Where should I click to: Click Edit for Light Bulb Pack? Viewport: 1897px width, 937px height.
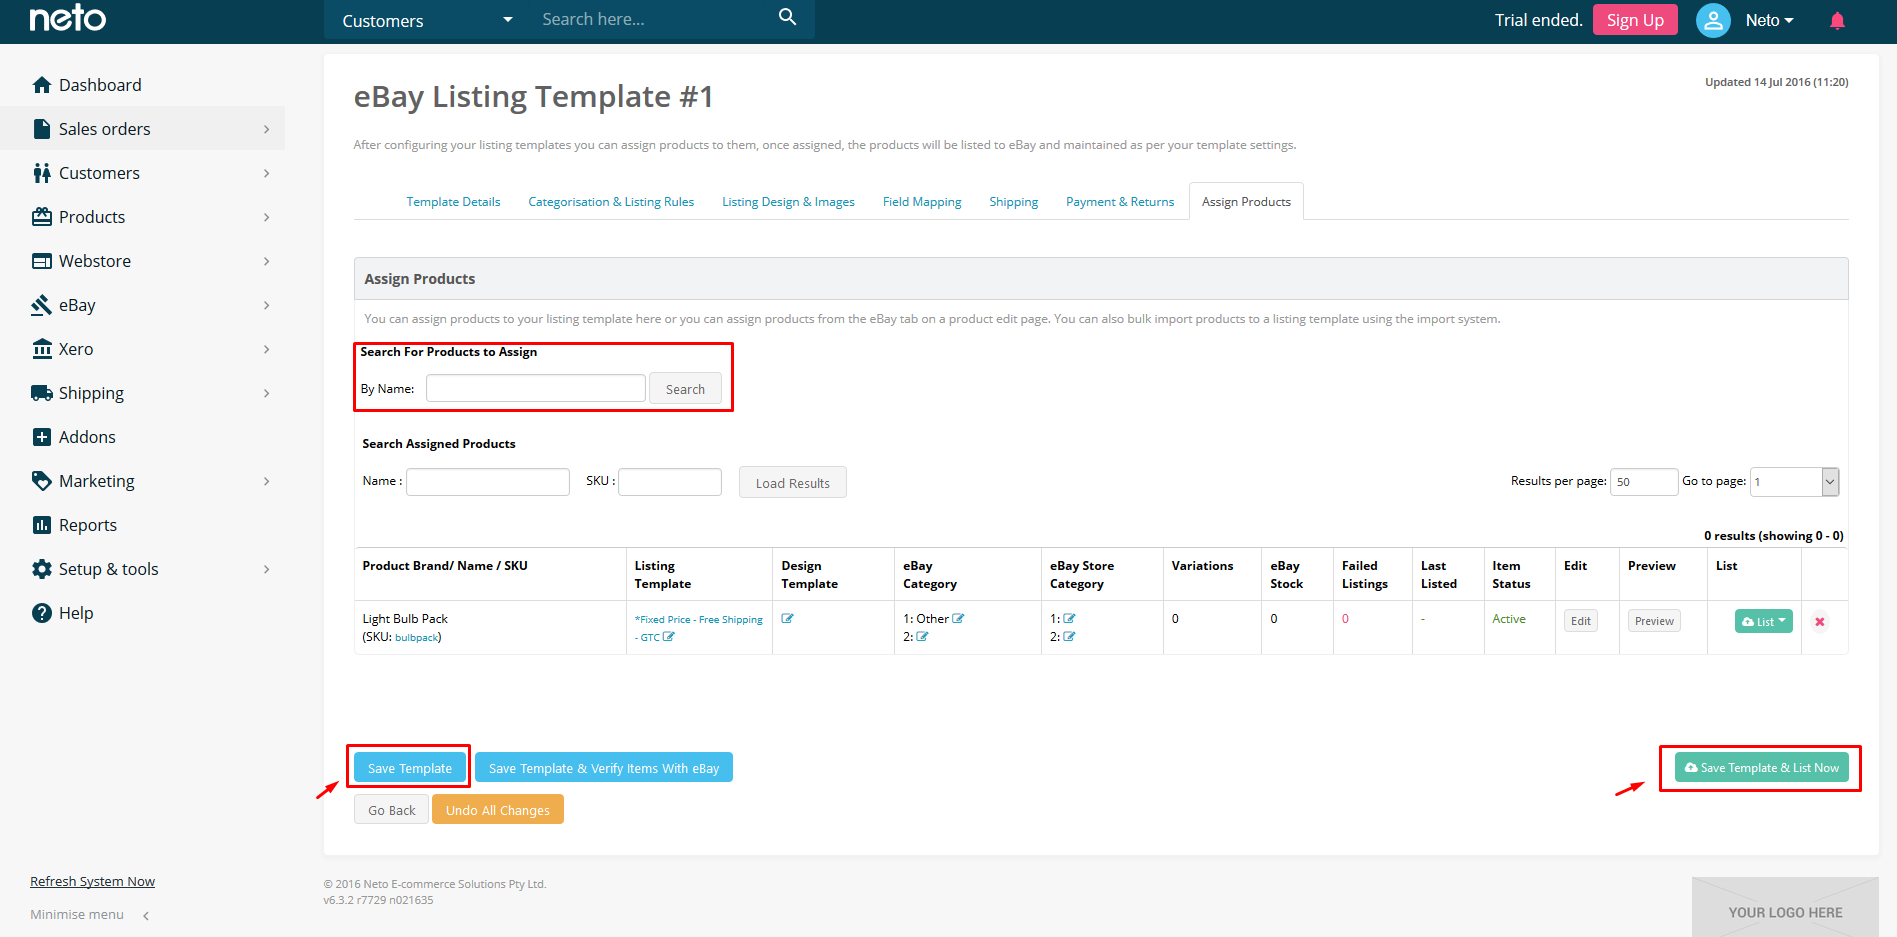(1580, 621)
